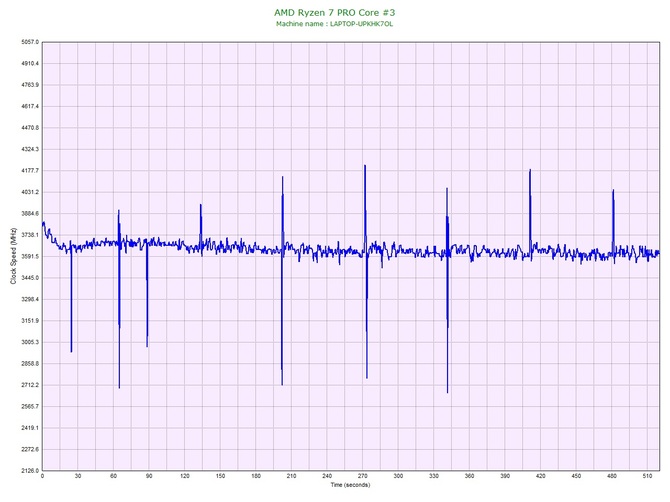Click the chart title 'AMD Ryzen 7 PRO Core #3'

coord(335,12)
